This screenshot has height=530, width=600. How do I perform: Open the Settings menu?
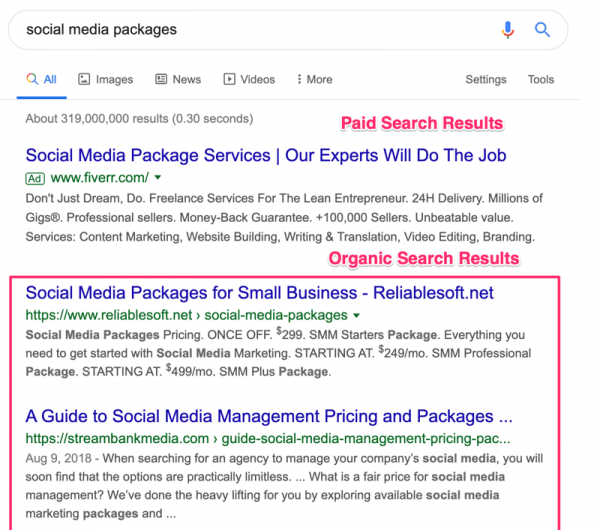(x=485, y=79)
